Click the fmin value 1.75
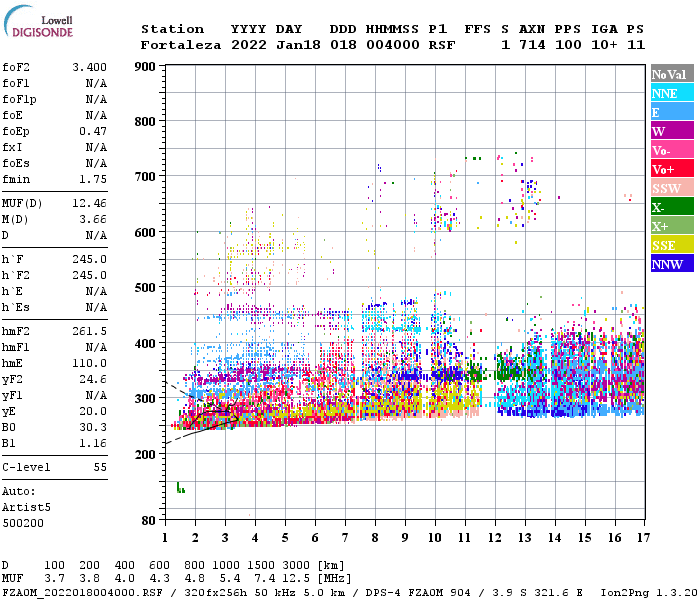Viewport: 700px width, 600px height. pyautogui.click(x=93, y=179)
